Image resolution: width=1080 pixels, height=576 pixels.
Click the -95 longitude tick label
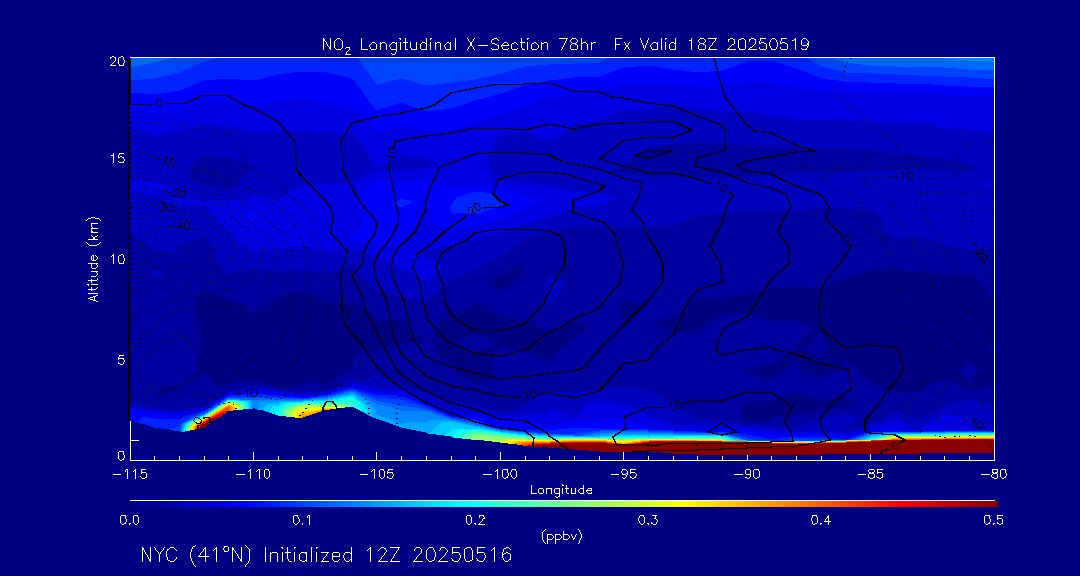623,475
